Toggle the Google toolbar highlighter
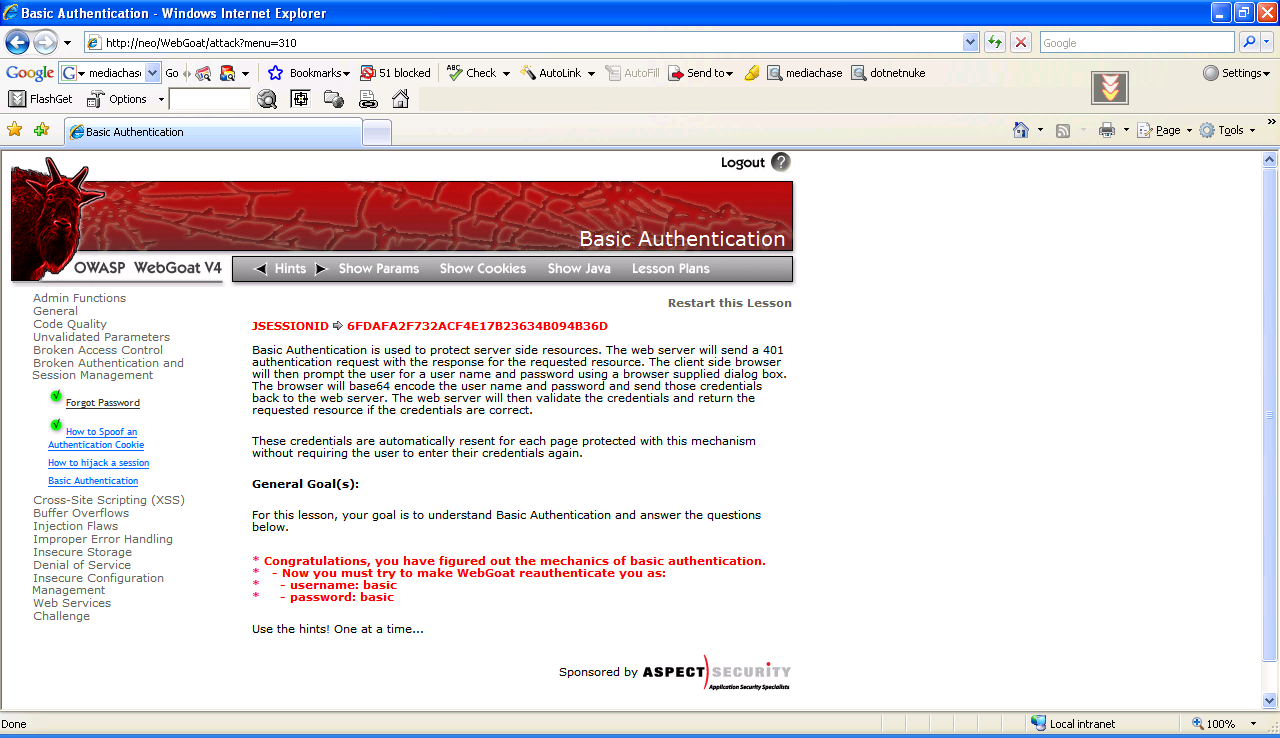Screen dimensions: 1280x738 (752, 73)
